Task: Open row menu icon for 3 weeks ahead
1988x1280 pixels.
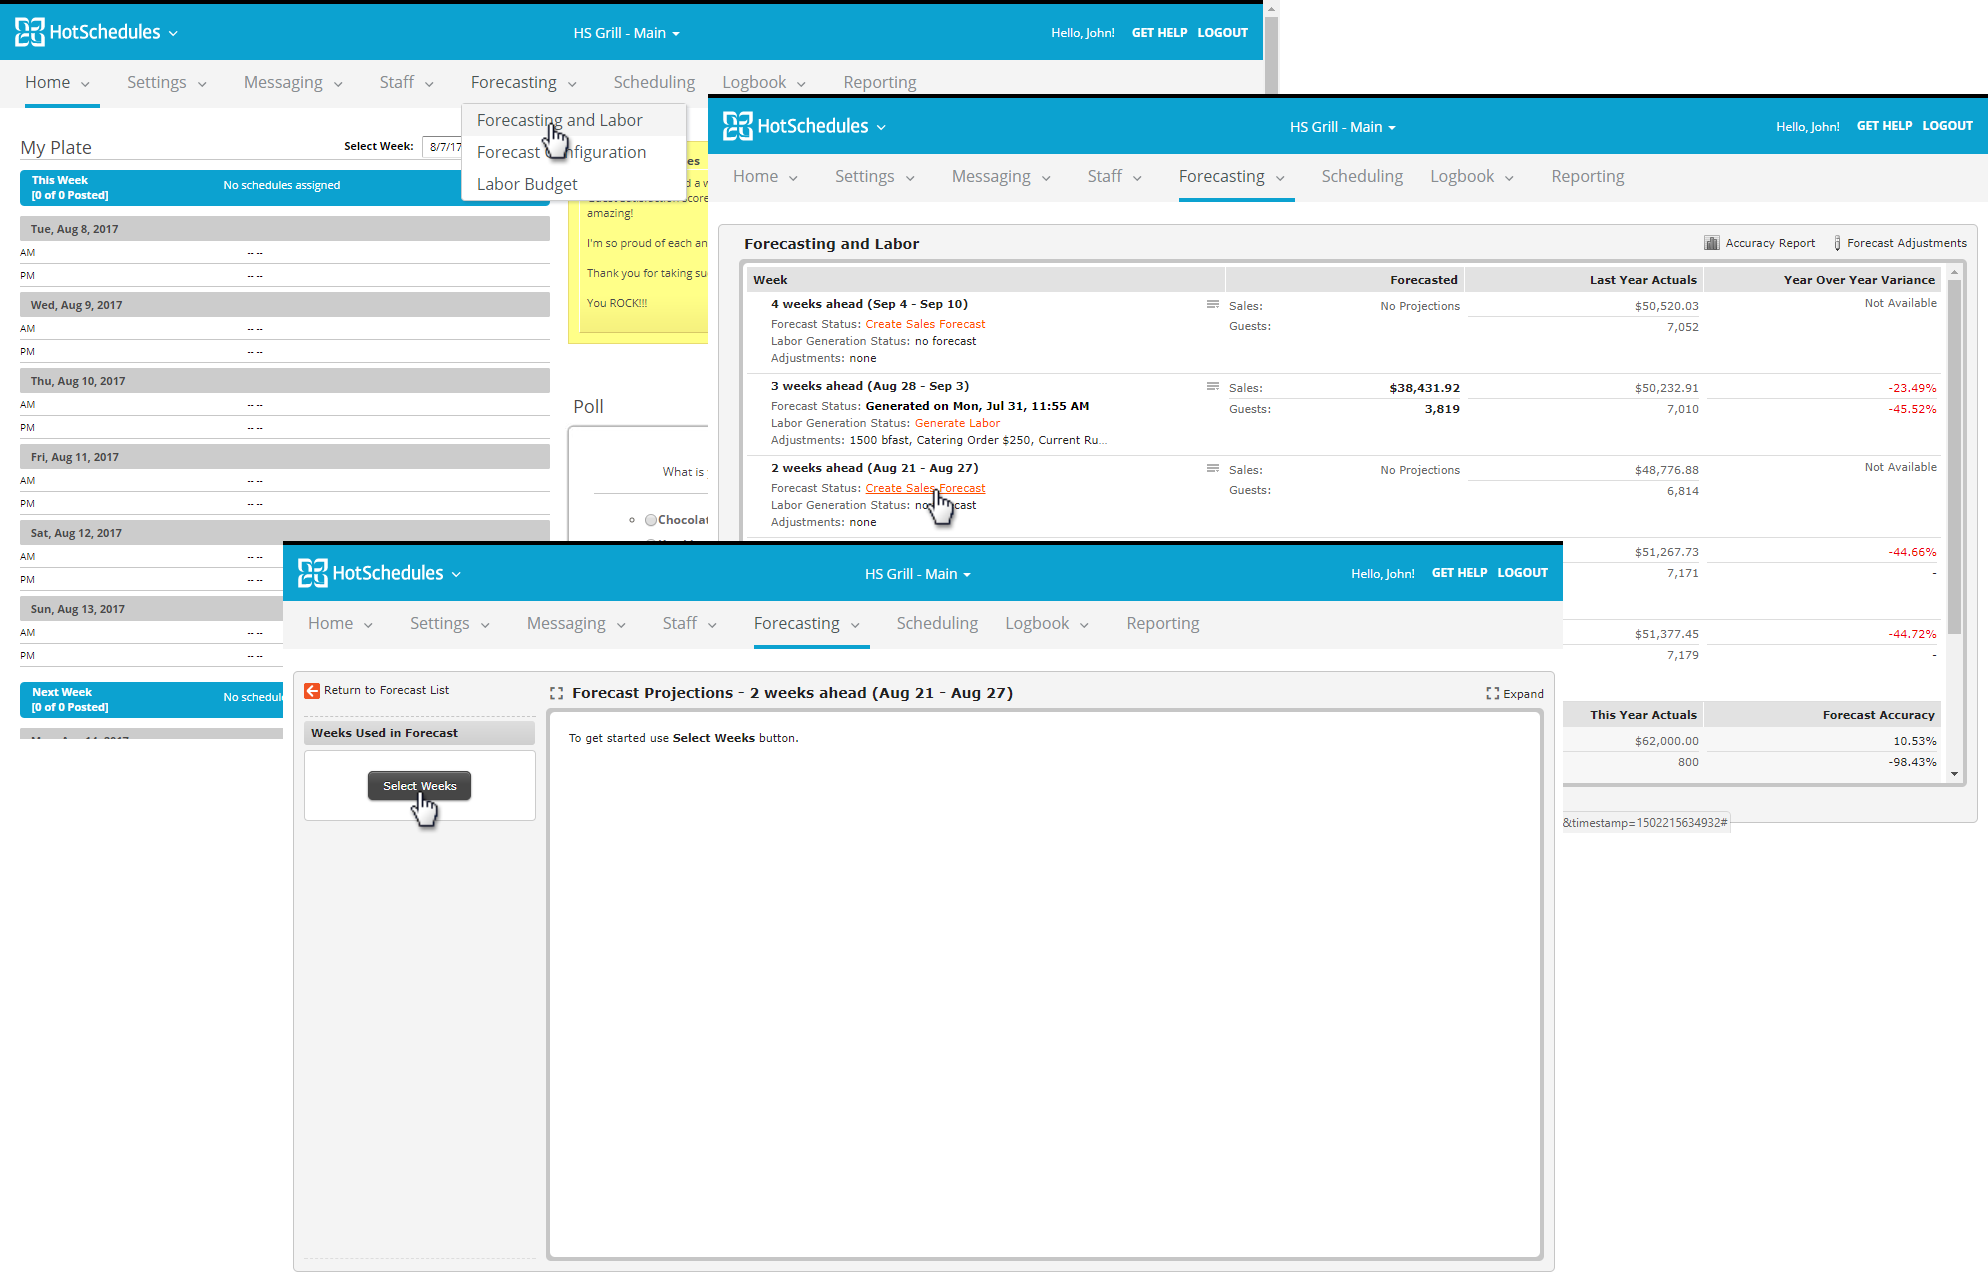Action: click(1212, 386)
